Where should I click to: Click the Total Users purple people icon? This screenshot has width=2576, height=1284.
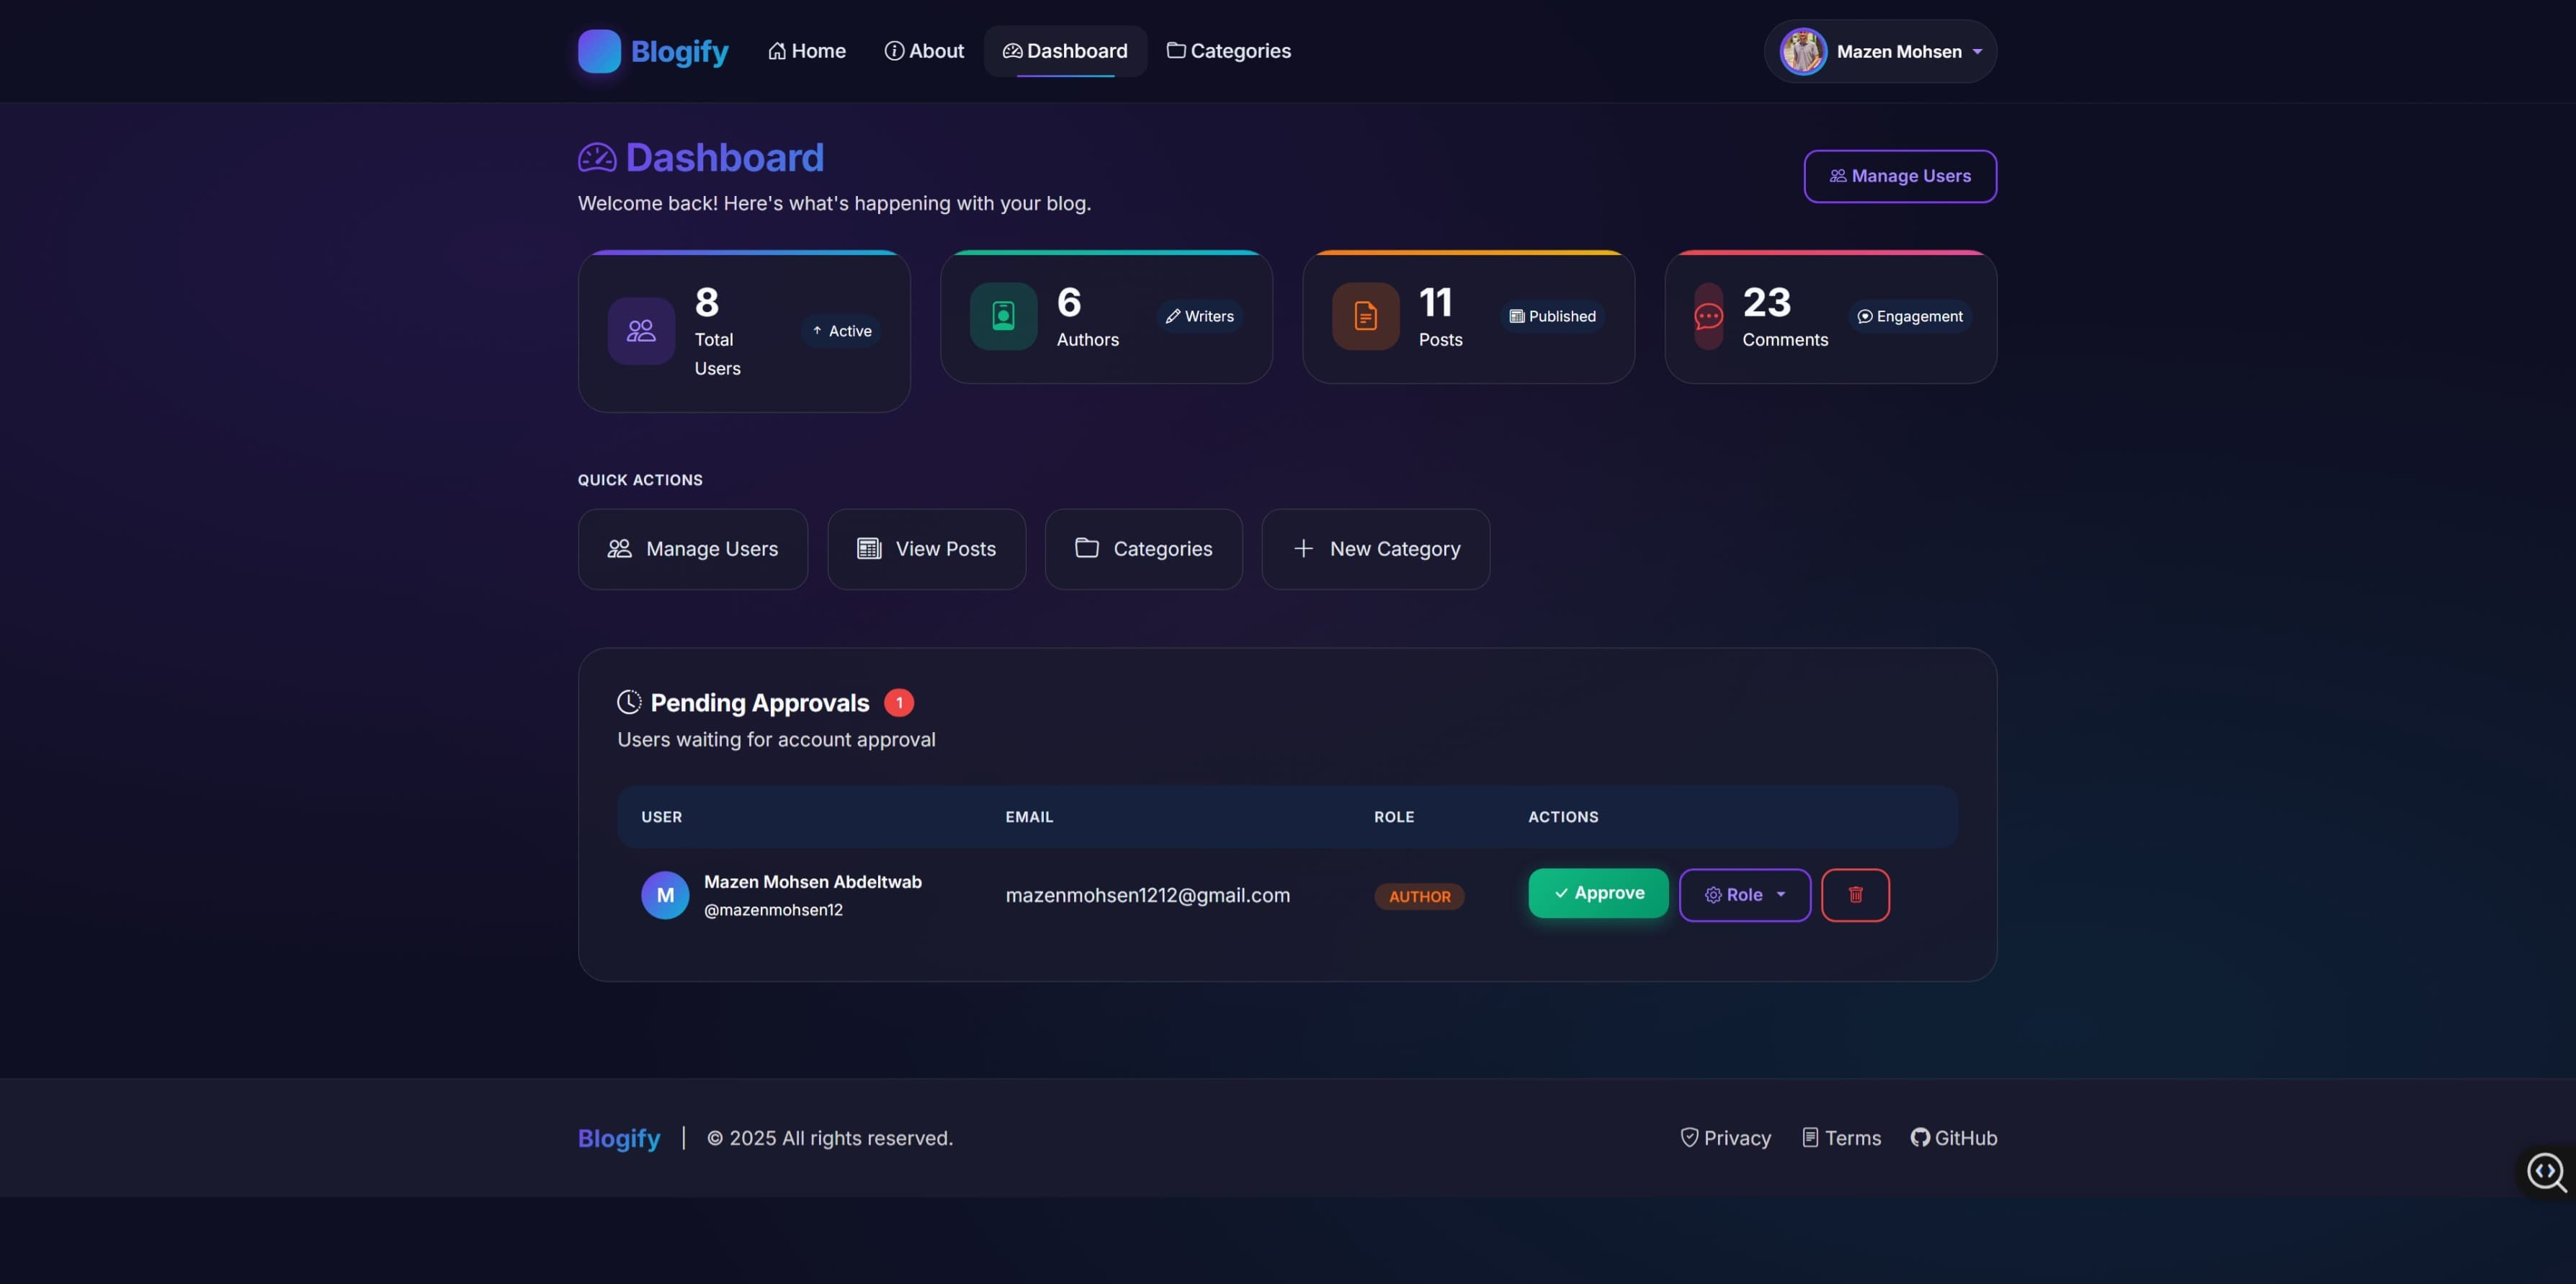(x=641, y=331)
